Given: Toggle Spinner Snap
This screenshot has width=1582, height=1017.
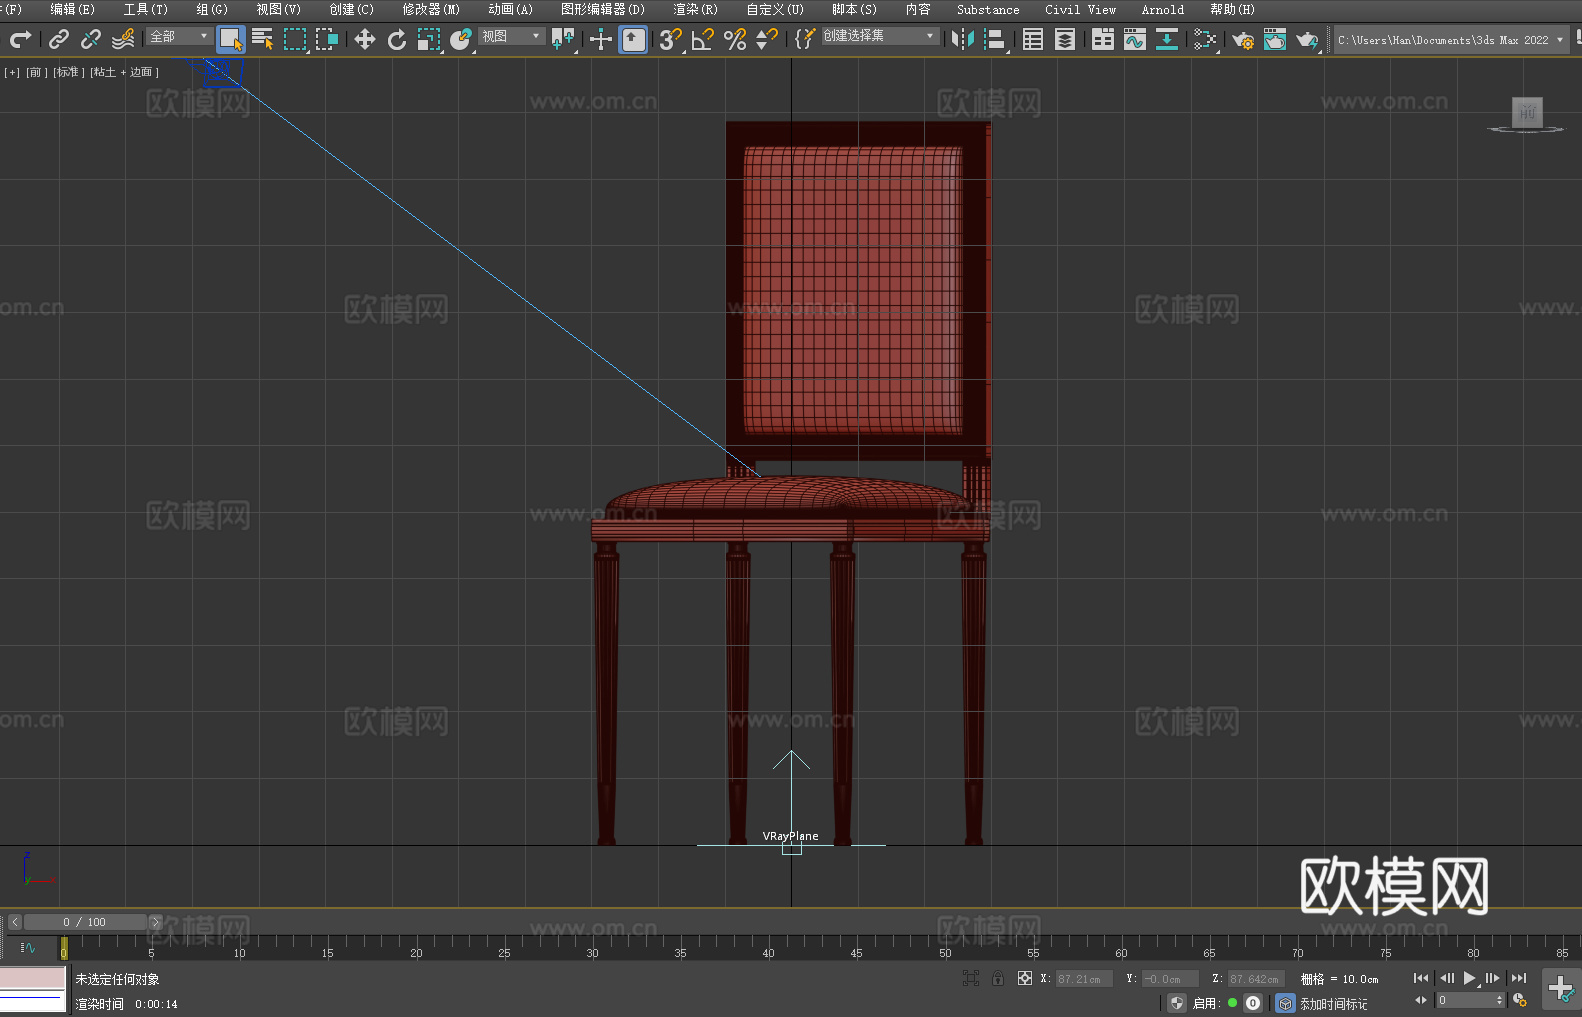Looking at the screenshot, I should (767, 39).
